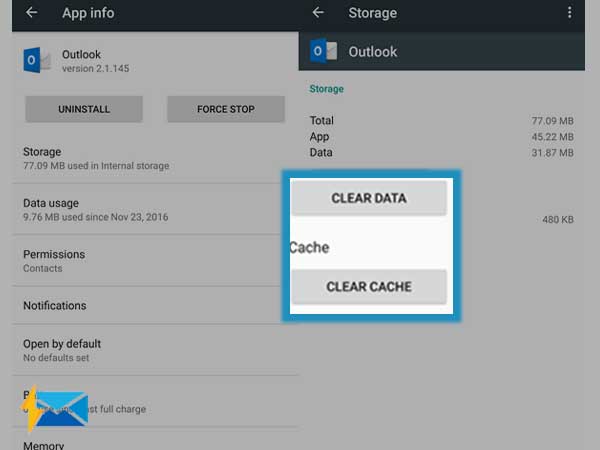Click the App info title
The width and height of the screenshot is (600, 450).
click(x=88, y=13)
